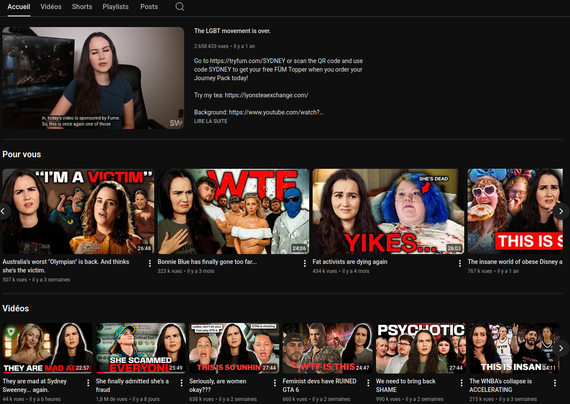The width and height of the screenshot is (570, 404).
Task: Open options menu for GTA 6 video
Action: 368,383
